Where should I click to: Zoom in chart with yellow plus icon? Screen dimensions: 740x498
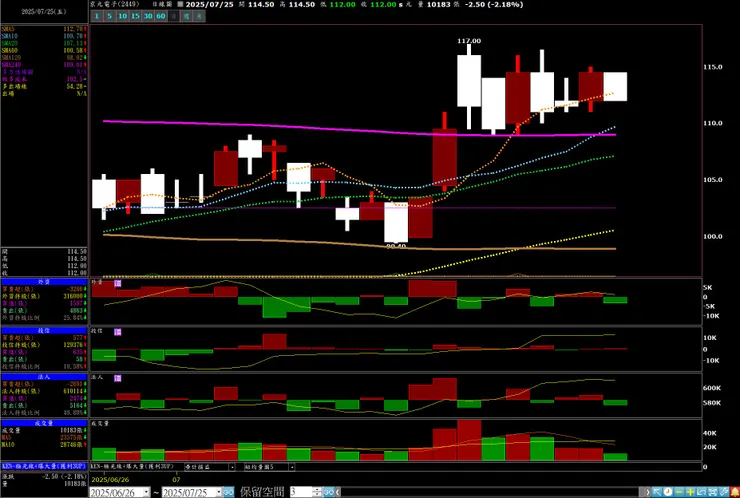click(690, 492)
